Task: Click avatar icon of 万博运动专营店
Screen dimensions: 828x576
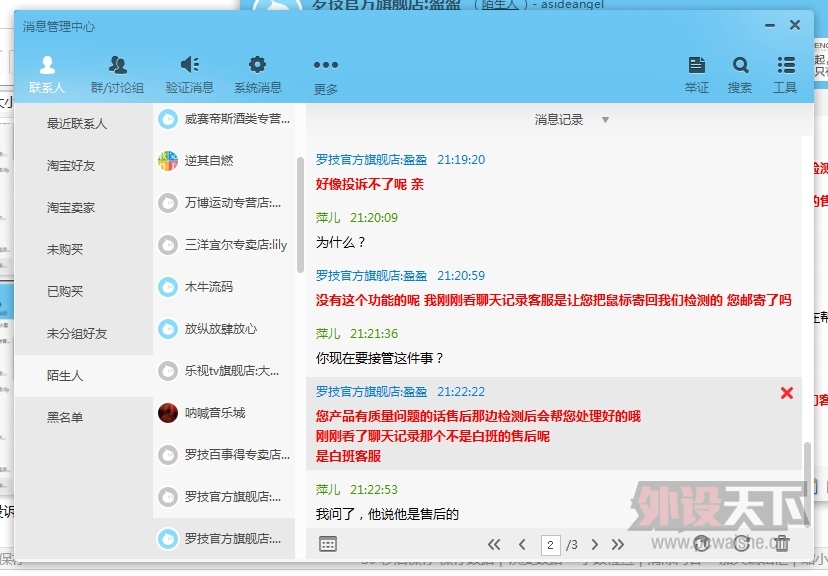Action: [x=168, y=203]
